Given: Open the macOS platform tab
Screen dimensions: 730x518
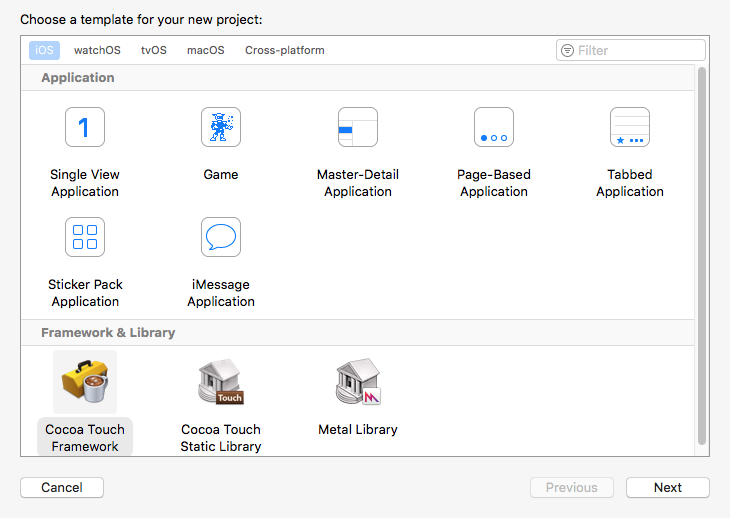Looking at the screenshot, I should tap(206, 50).
